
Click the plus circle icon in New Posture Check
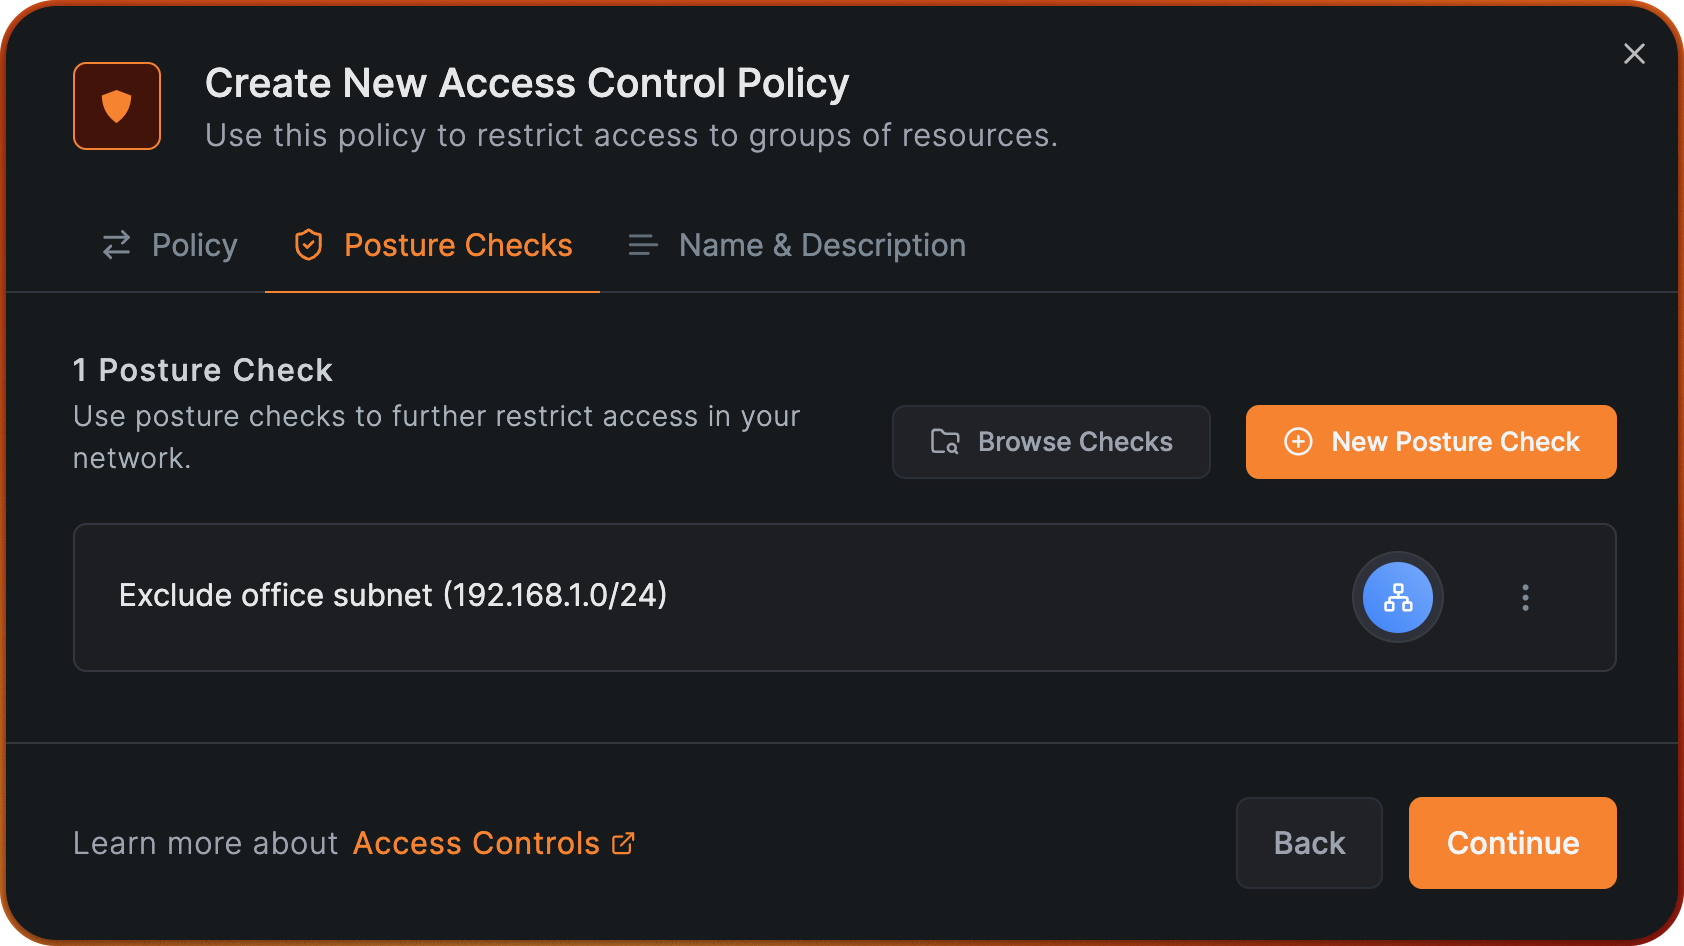click(1298, 442)
